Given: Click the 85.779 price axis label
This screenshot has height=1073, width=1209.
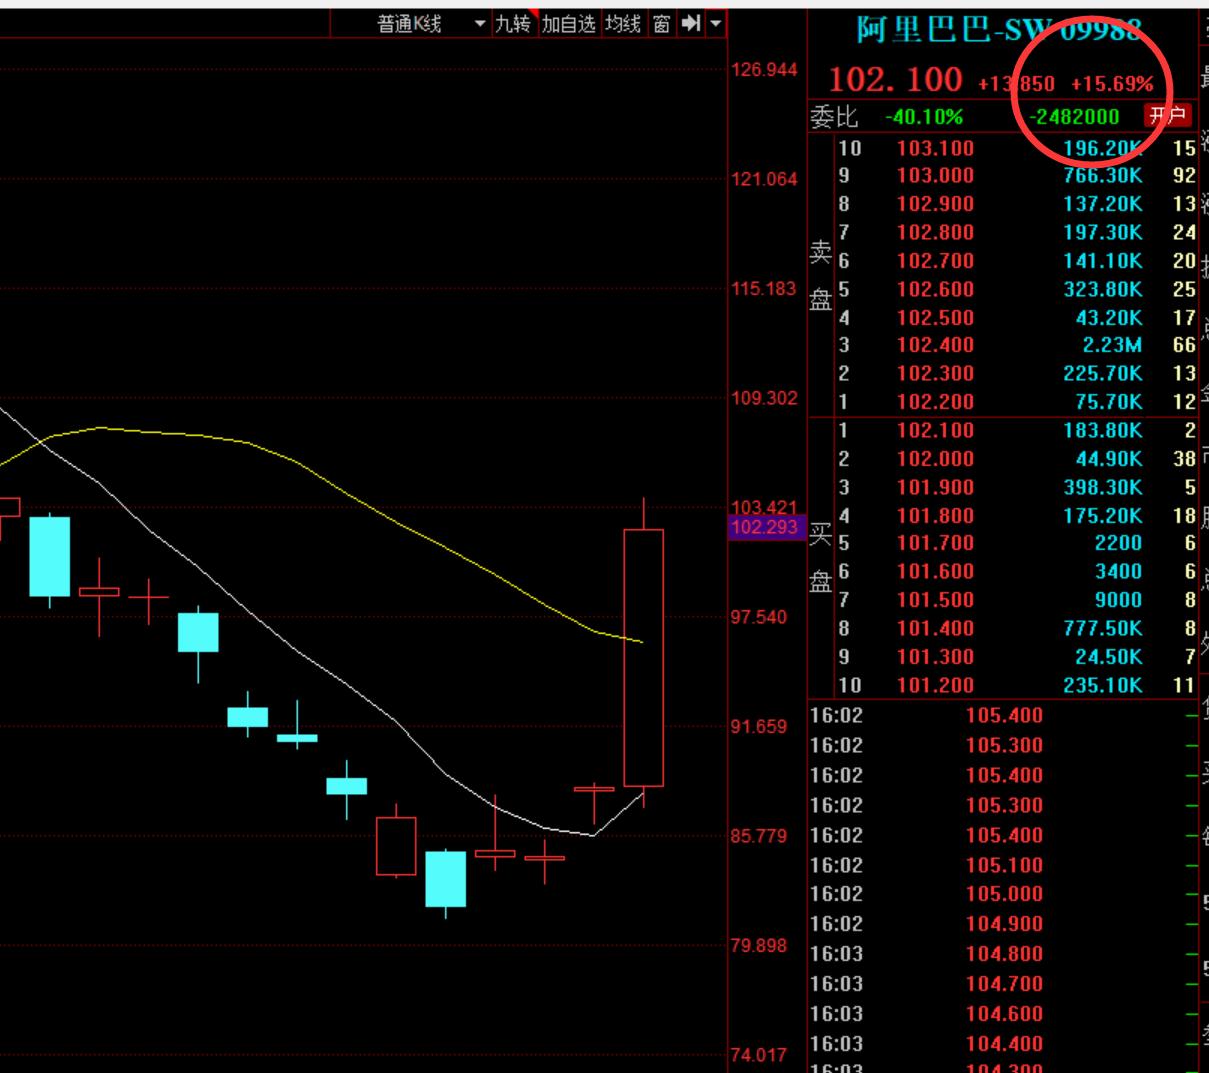Looking at the screenshot, I should 765,836.
